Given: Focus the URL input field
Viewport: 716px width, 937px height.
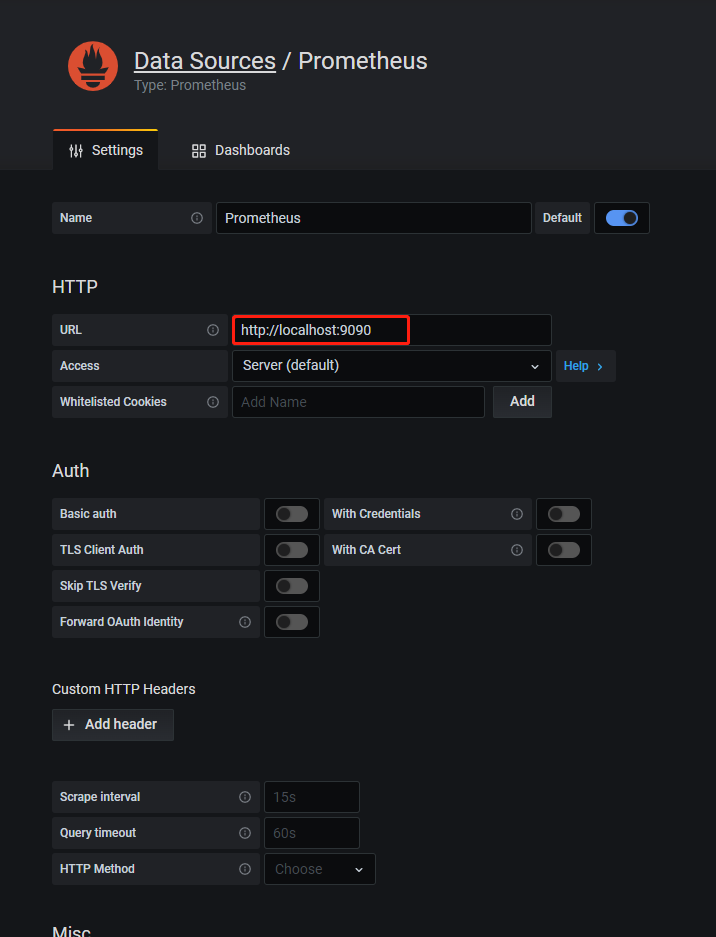Looking at the screenshot, I should point(391,330).
